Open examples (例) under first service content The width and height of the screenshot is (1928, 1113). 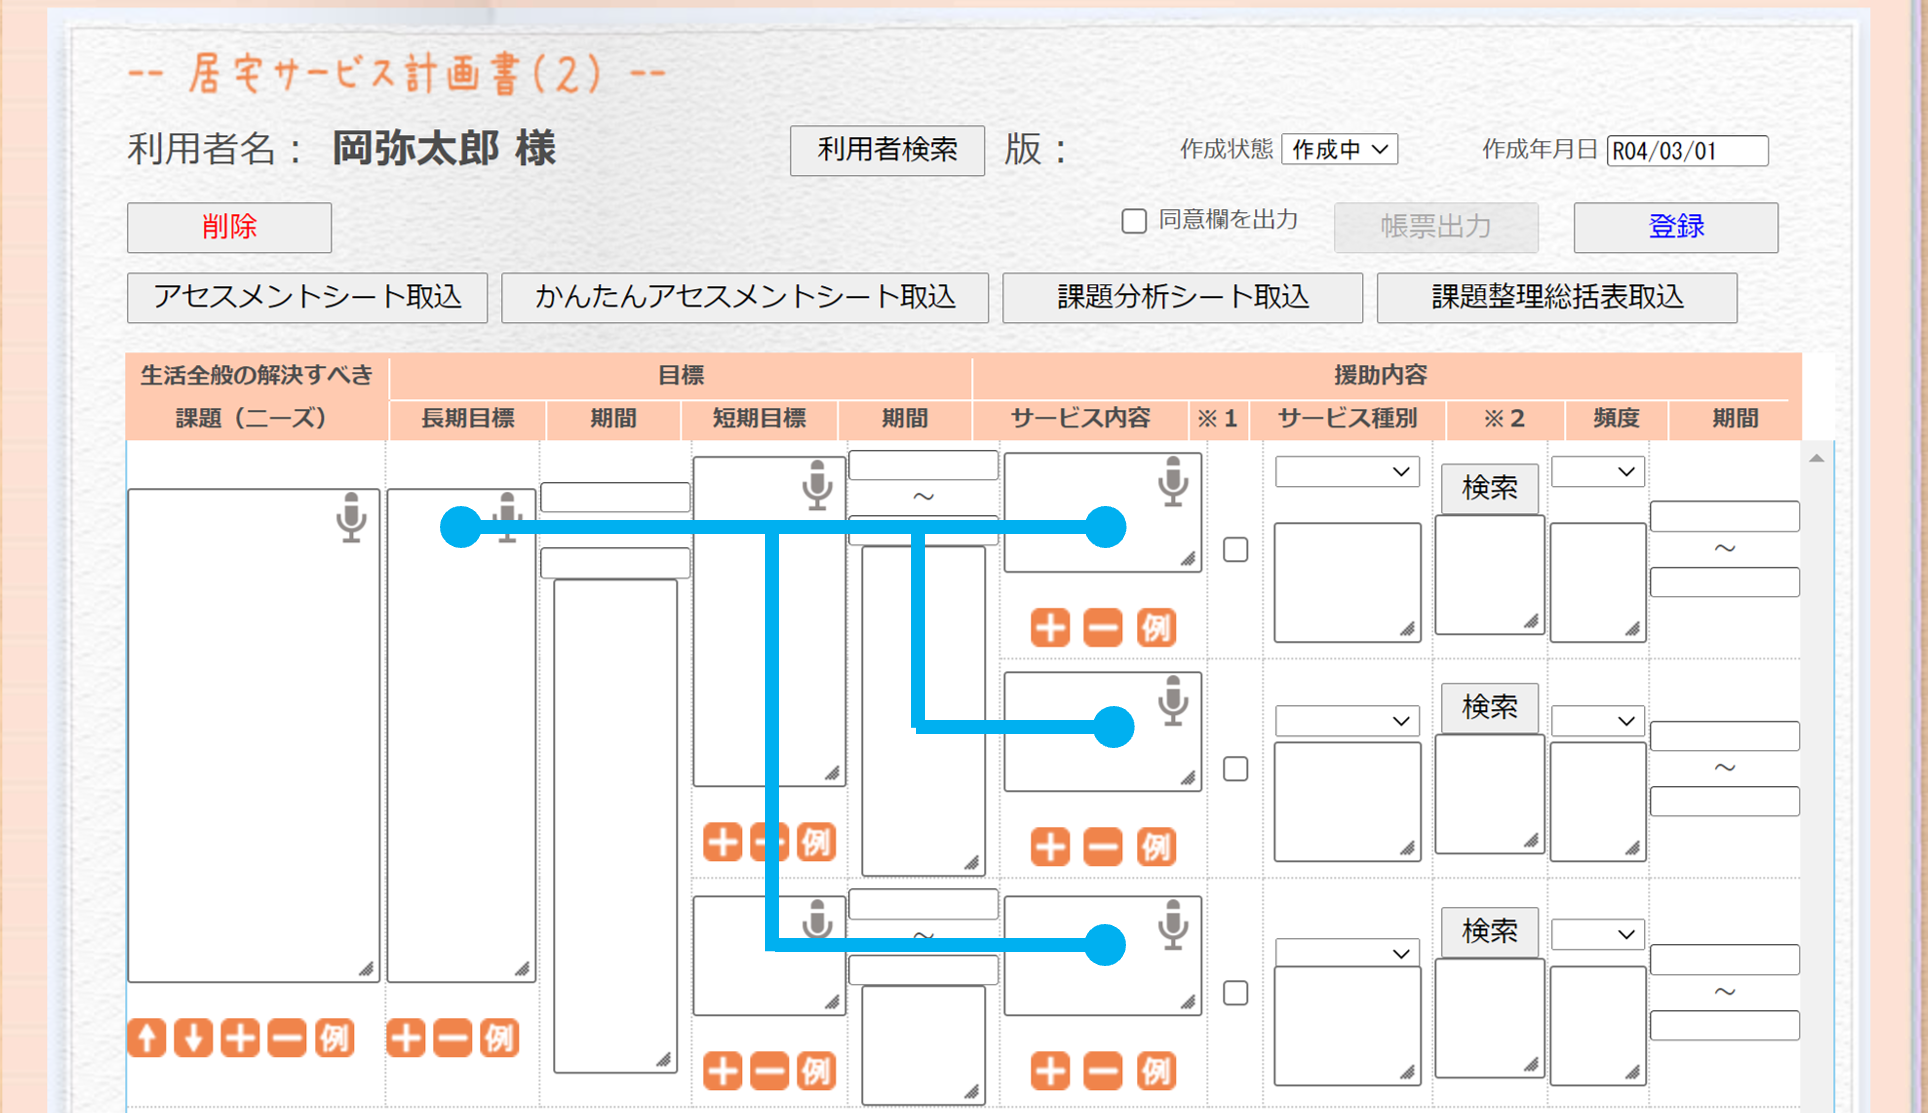point(1156,628)
